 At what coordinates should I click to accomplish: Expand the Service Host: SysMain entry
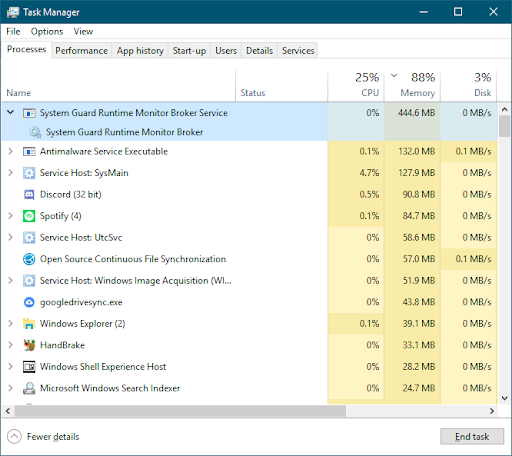(11, 173)
